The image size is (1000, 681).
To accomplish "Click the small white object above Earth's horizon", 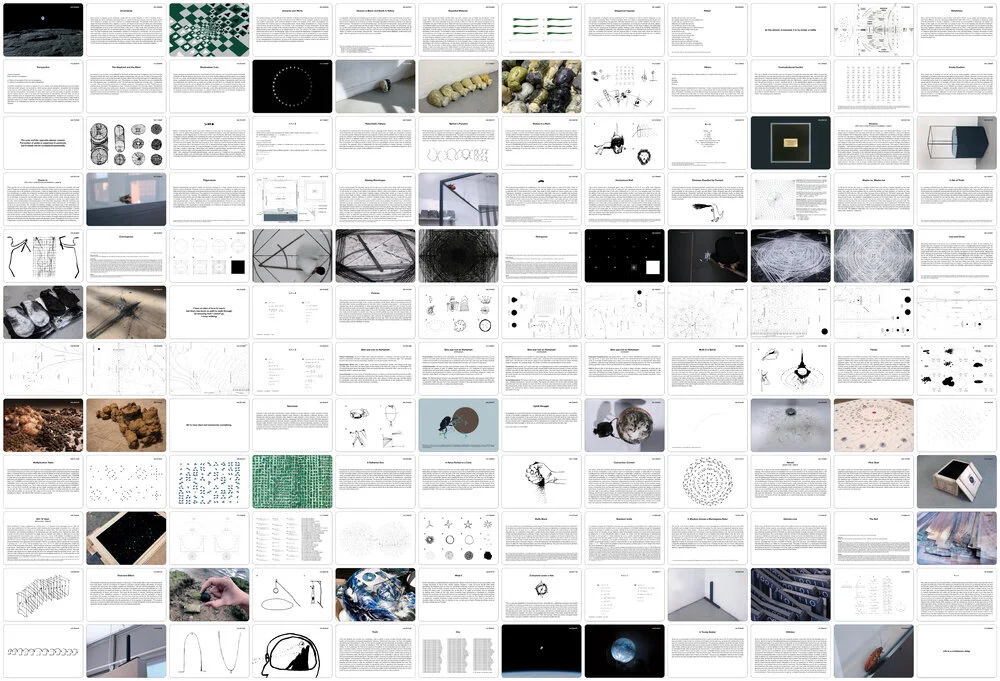I will coord(541,652).
